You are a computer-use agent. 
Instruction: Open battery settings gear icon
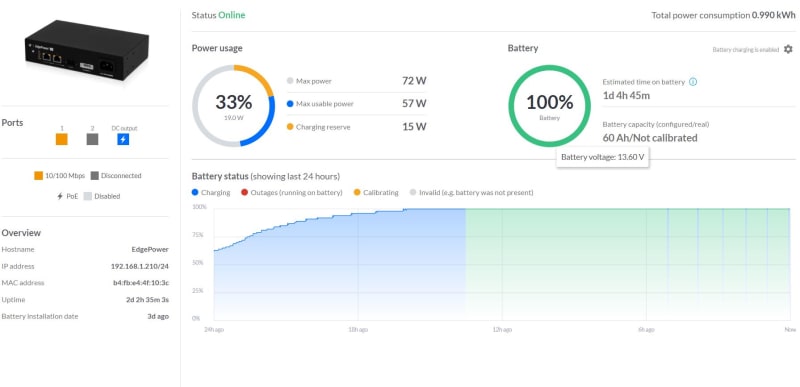click(788, 49)
